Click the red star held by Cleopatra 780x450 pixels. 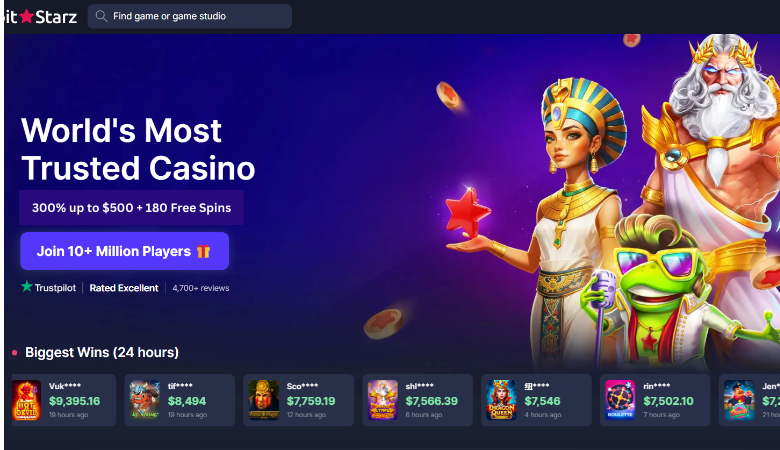point(468,212)
